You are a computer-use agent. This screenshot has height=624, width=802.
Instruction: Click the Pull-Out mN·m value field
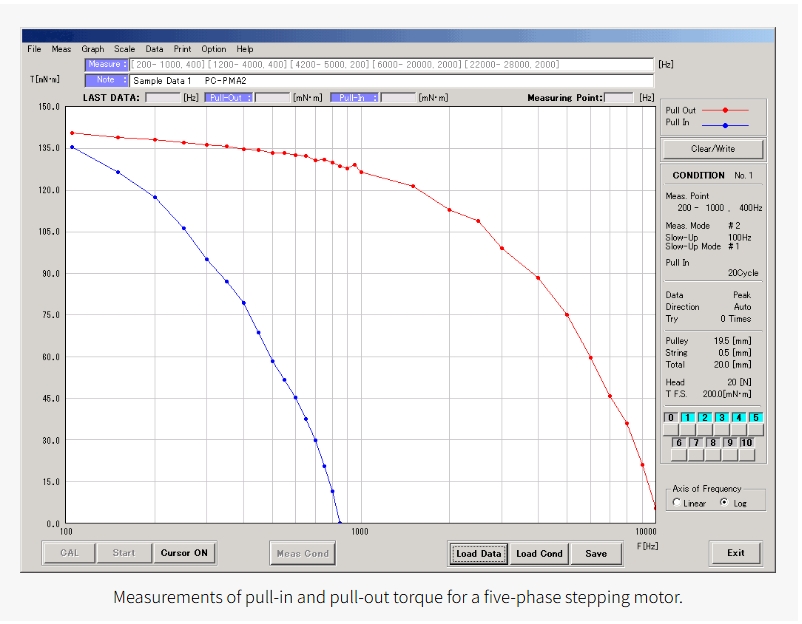click(272, 98)
